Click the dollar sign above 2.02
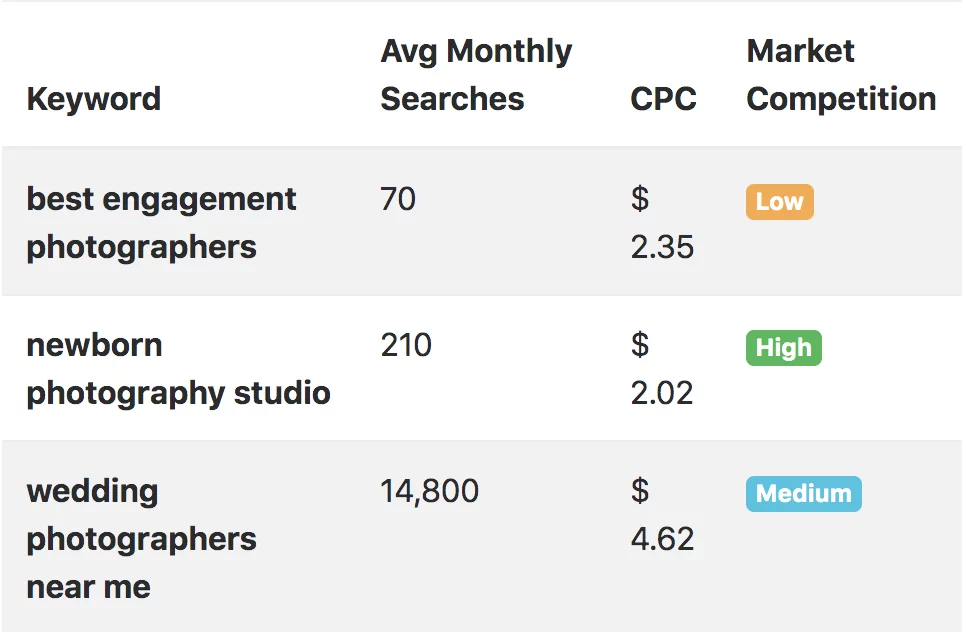The width and height of the screenshot is (966, 632). 640,345
